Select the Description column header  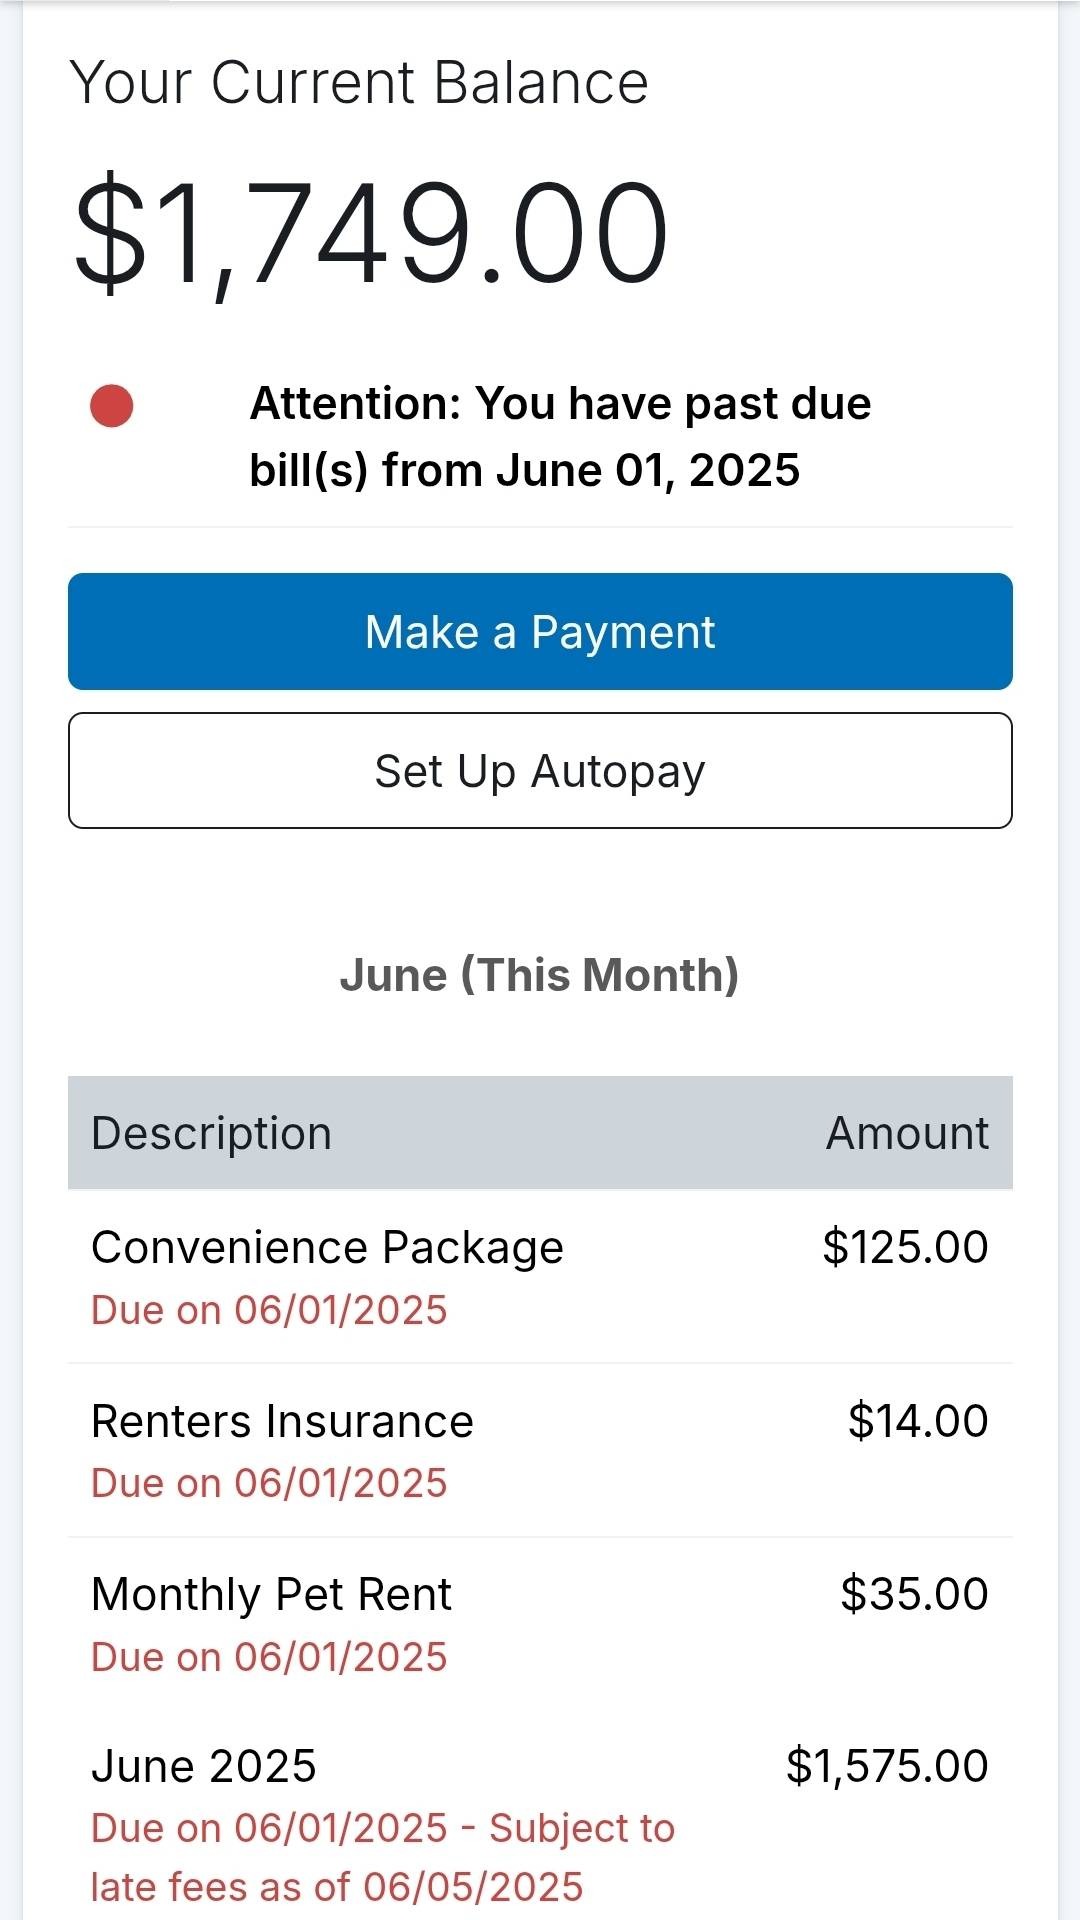(x=211, y=1133)
